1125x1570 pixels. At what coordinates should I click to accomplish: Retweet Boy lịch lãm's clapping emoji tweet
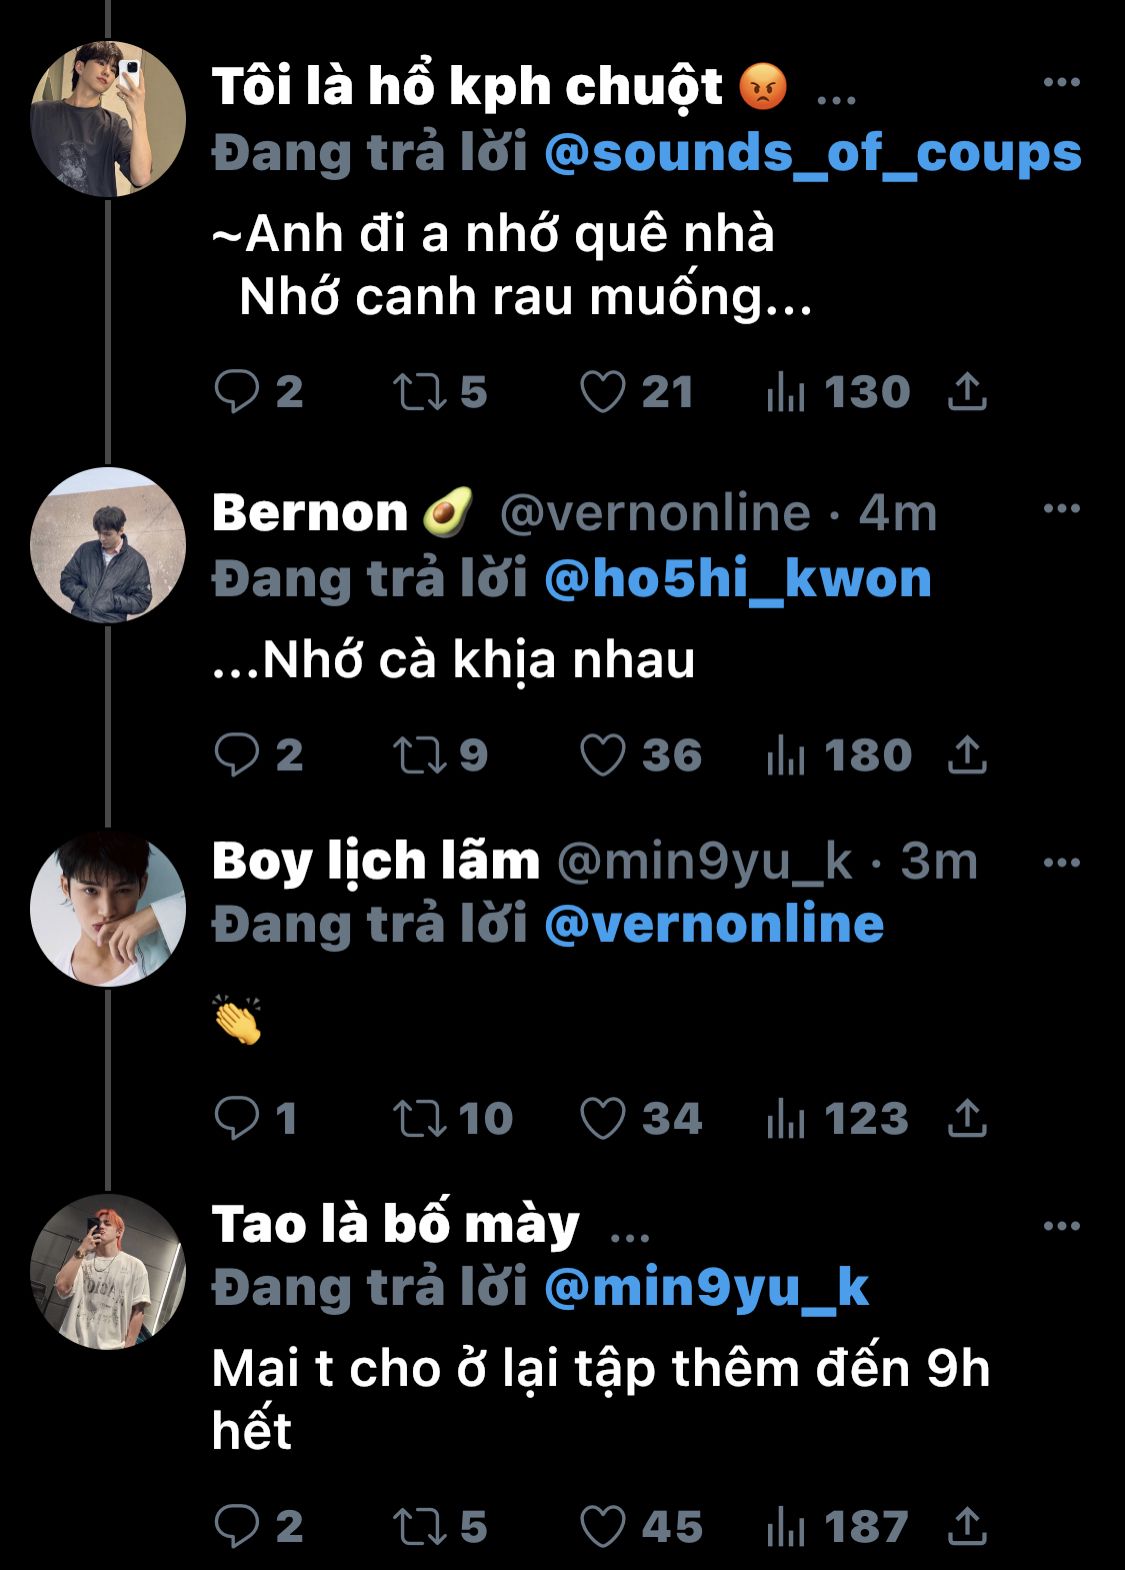[419, 1118]
